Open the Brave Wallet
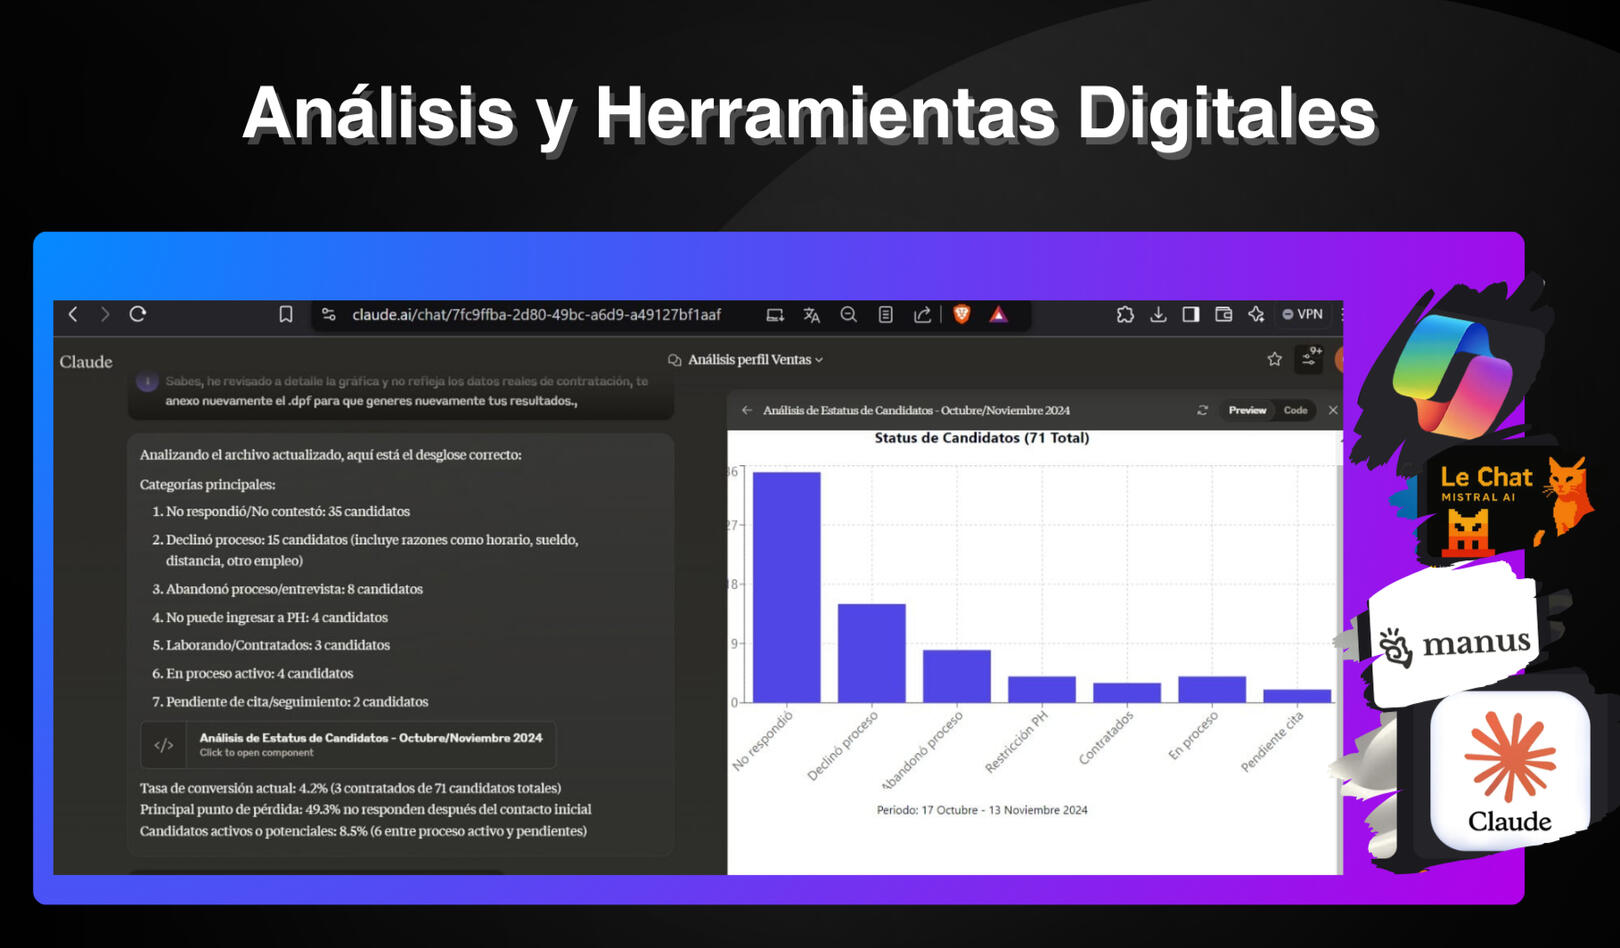The width and height of the screenshot is (1620, 948). (x=1223, y=314)
